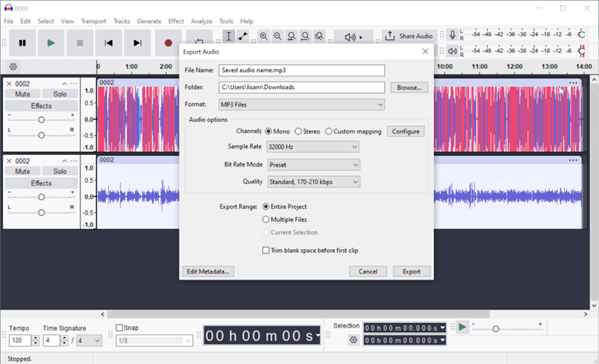The image size is (599, 364).
Task: Open the second track's control panel menu dots
Action: [x=74, y=161]
